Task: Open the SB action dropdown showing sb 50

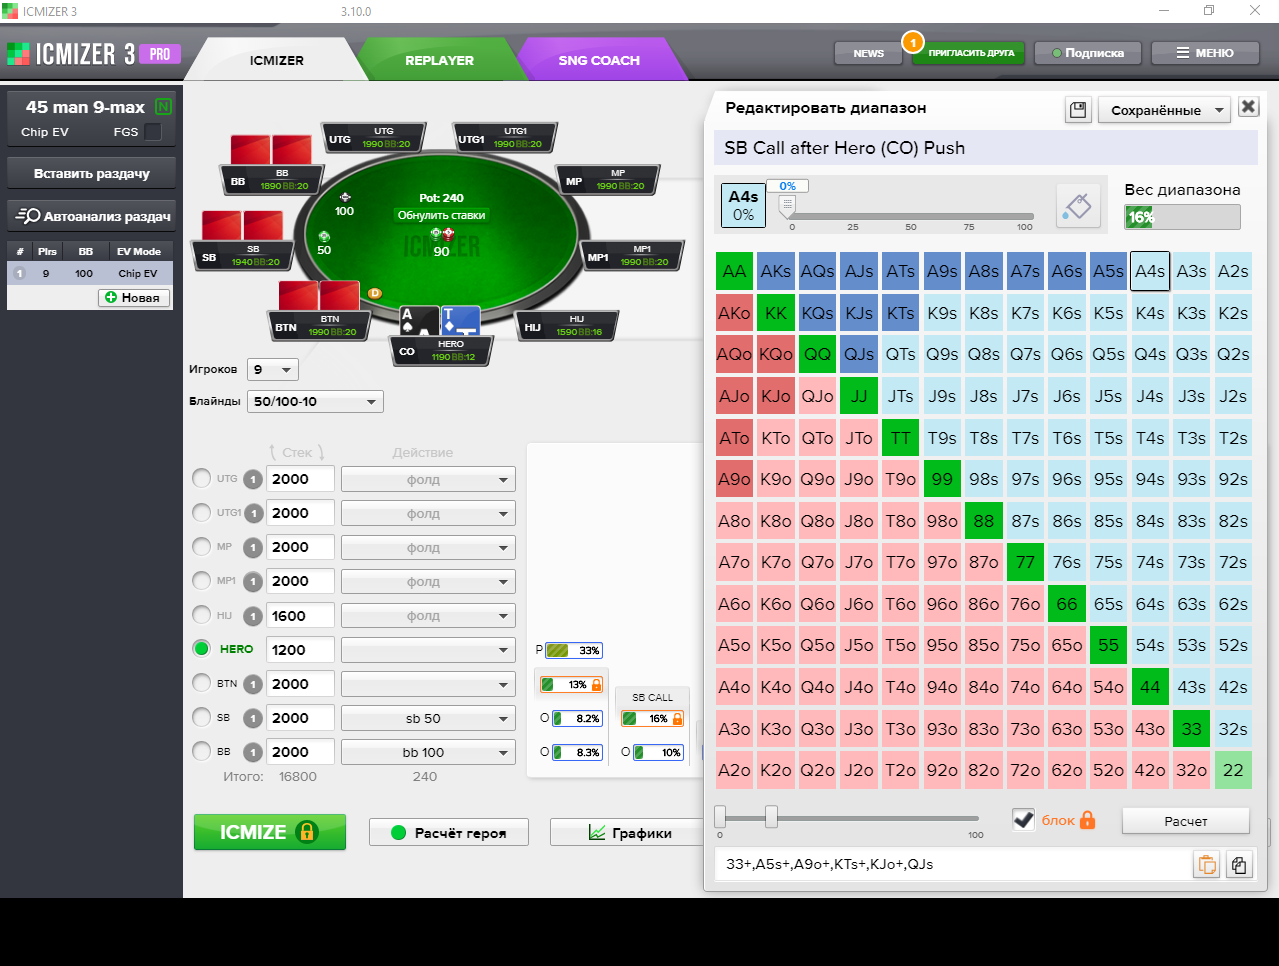Action: pos(428,718)
